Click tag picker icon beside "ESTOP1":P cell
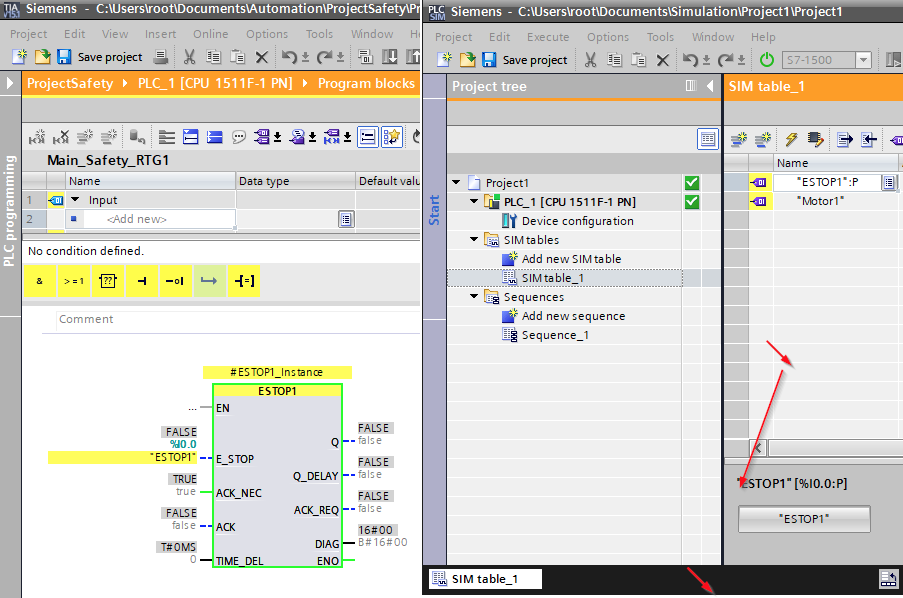903x598 pixels. 889,183
